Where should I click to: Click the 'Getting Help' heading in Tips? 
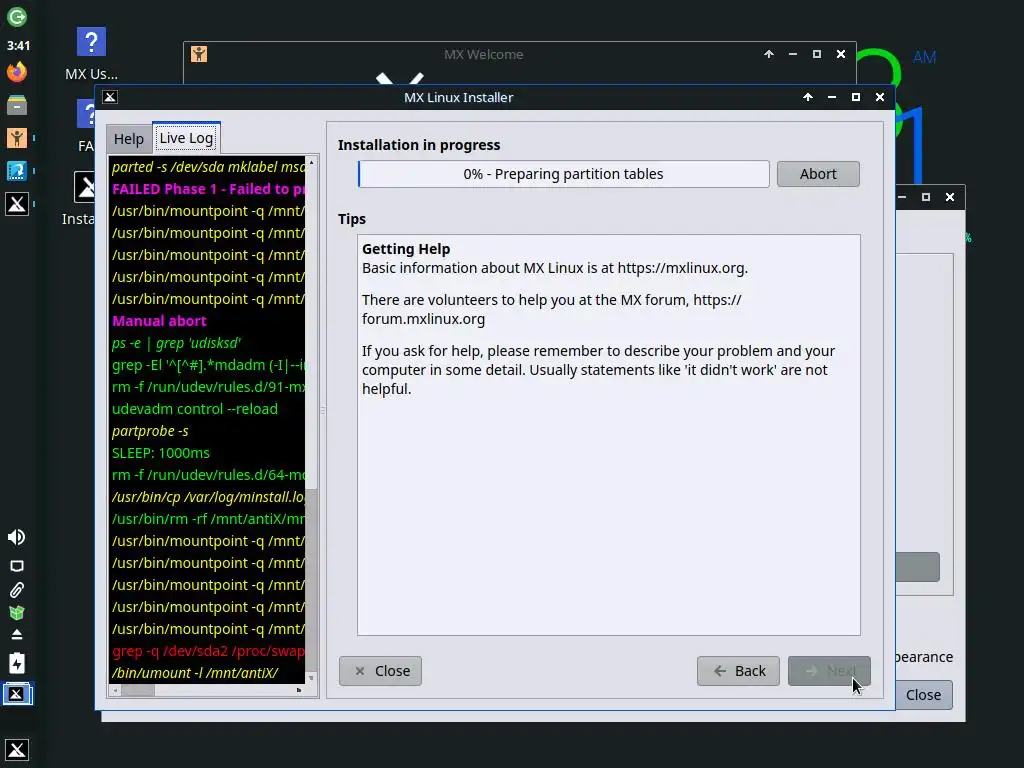(406, 249)
